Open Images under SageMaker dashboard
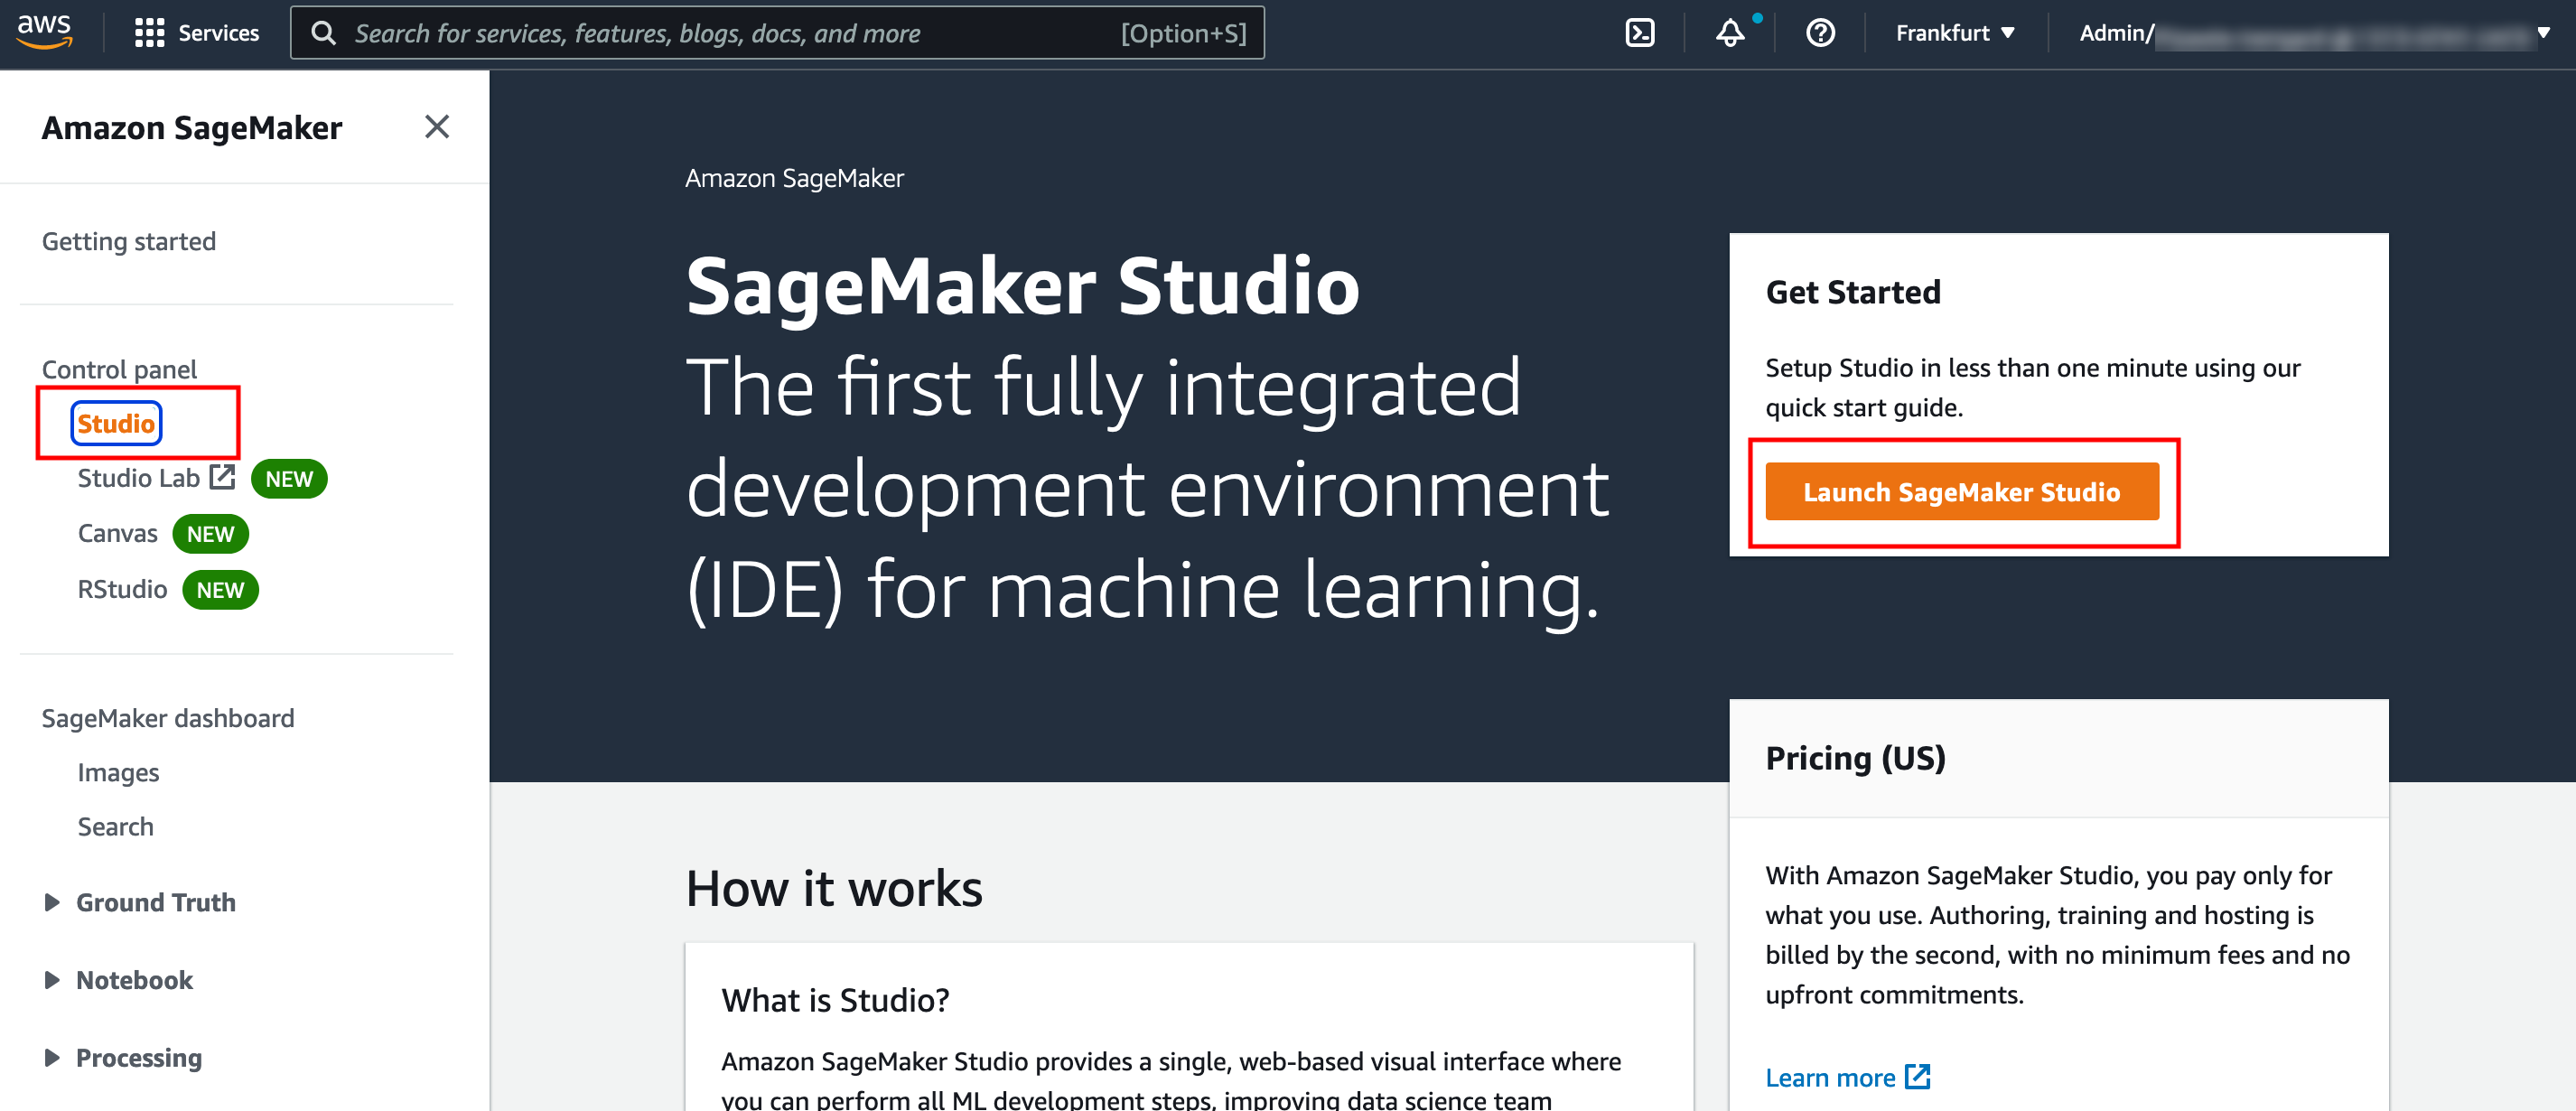Image resolution: width=2576 pixels, height=1111 pixels. pos(118,772)
